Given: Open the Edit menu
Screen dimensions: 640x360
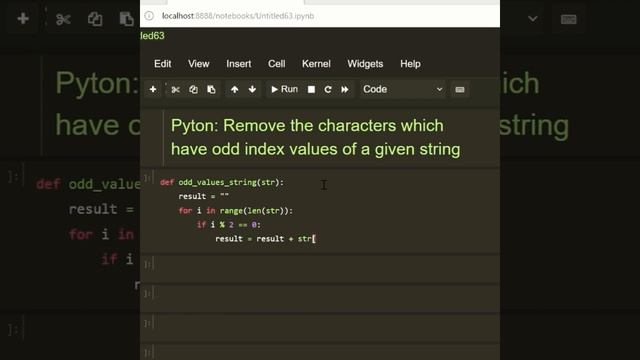Looking at the screenshot, I should [162, 64].
